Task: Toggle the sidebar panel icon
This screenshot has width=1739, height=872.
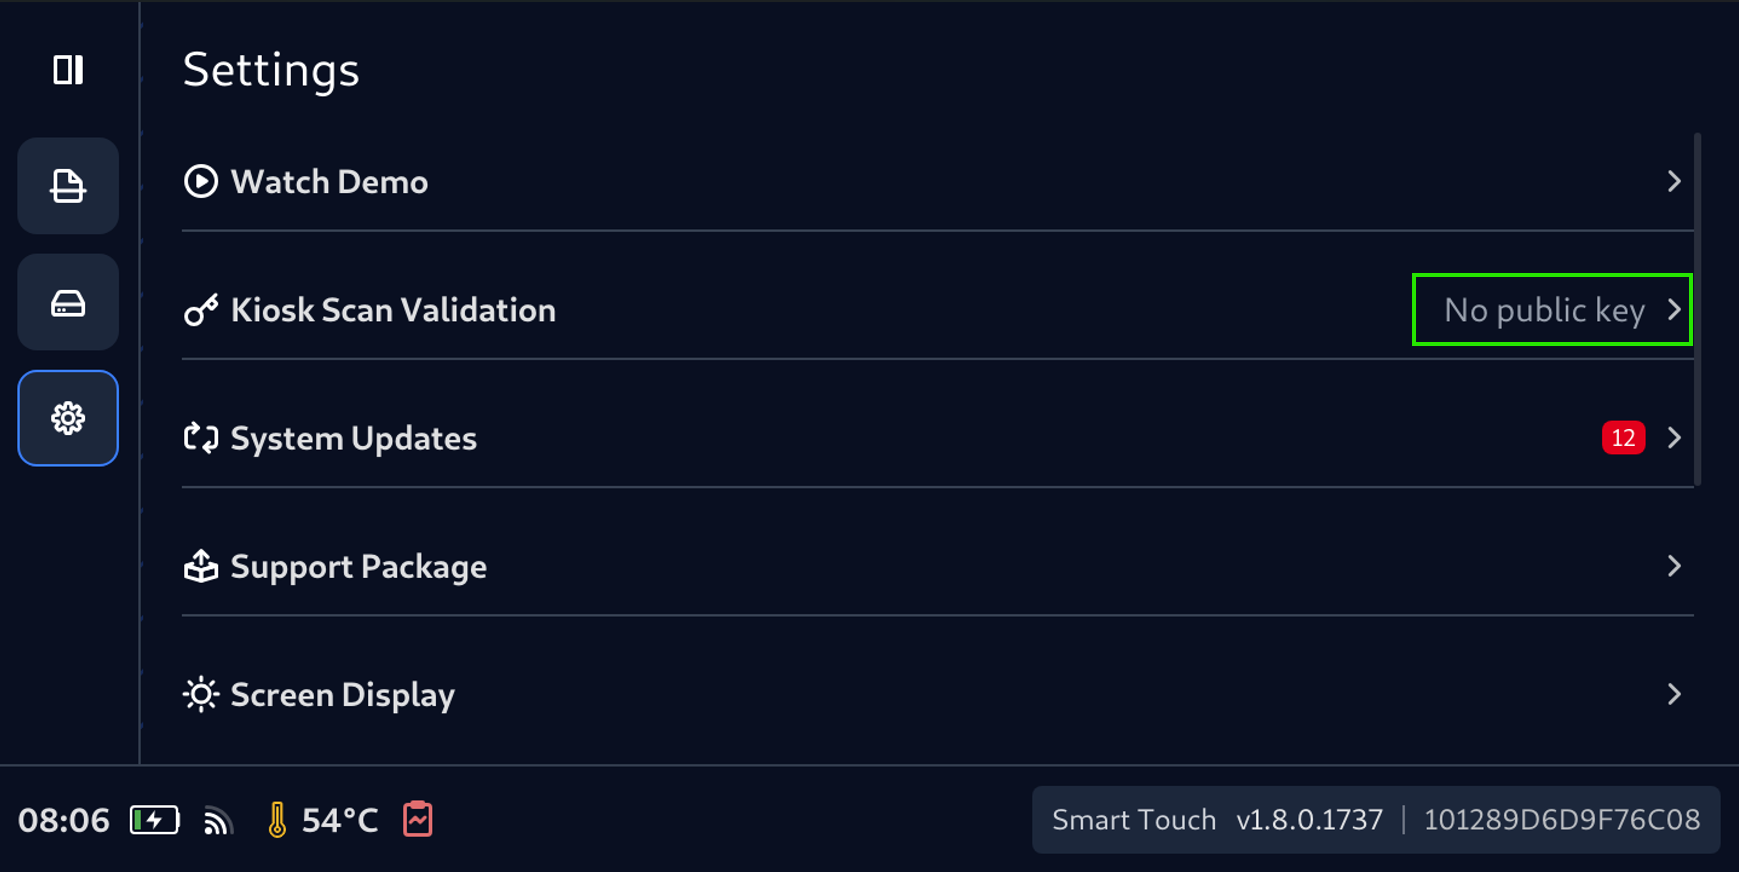Action: pos(68,70)
